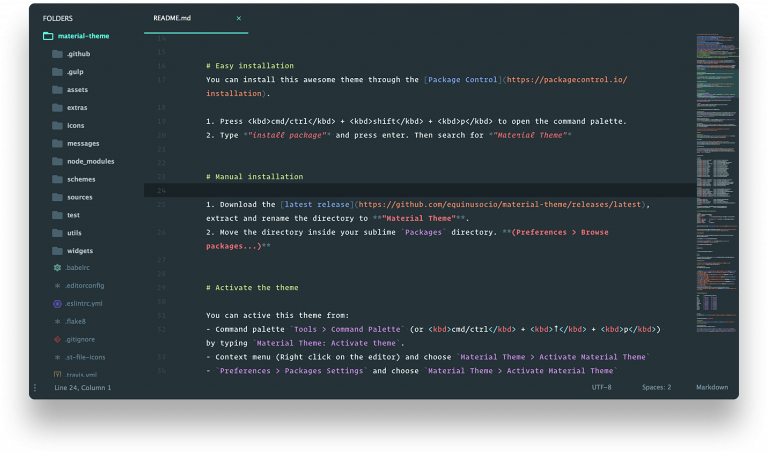The height and width of the screenshot is (454, 768).
Task: Expand the widgets folder
Action: pos(57,250)
